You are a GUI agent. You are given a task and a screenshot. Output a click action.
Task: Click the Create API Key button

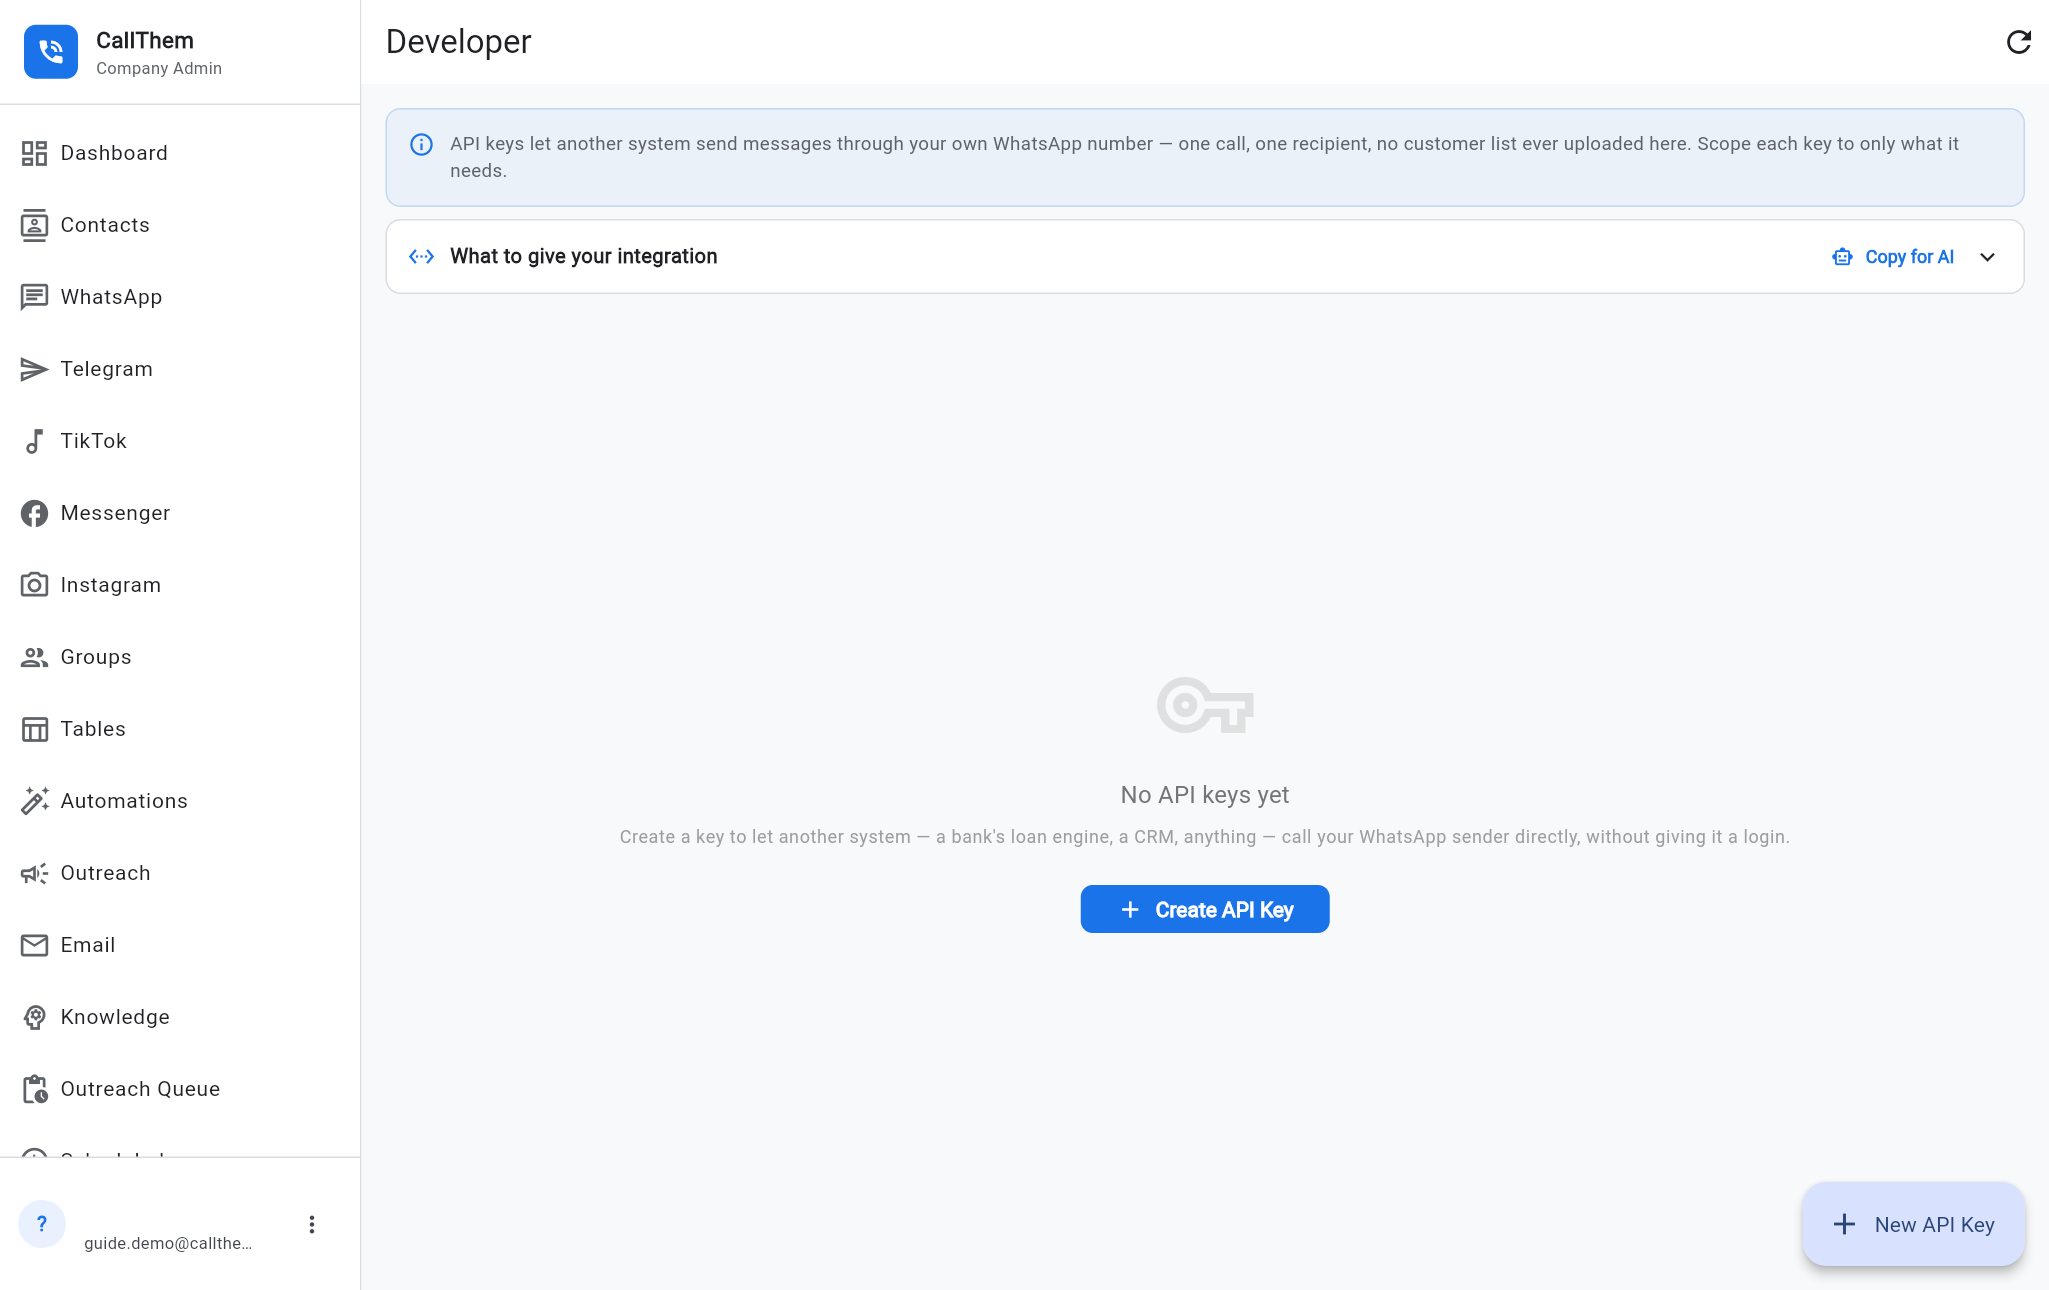1204,909
